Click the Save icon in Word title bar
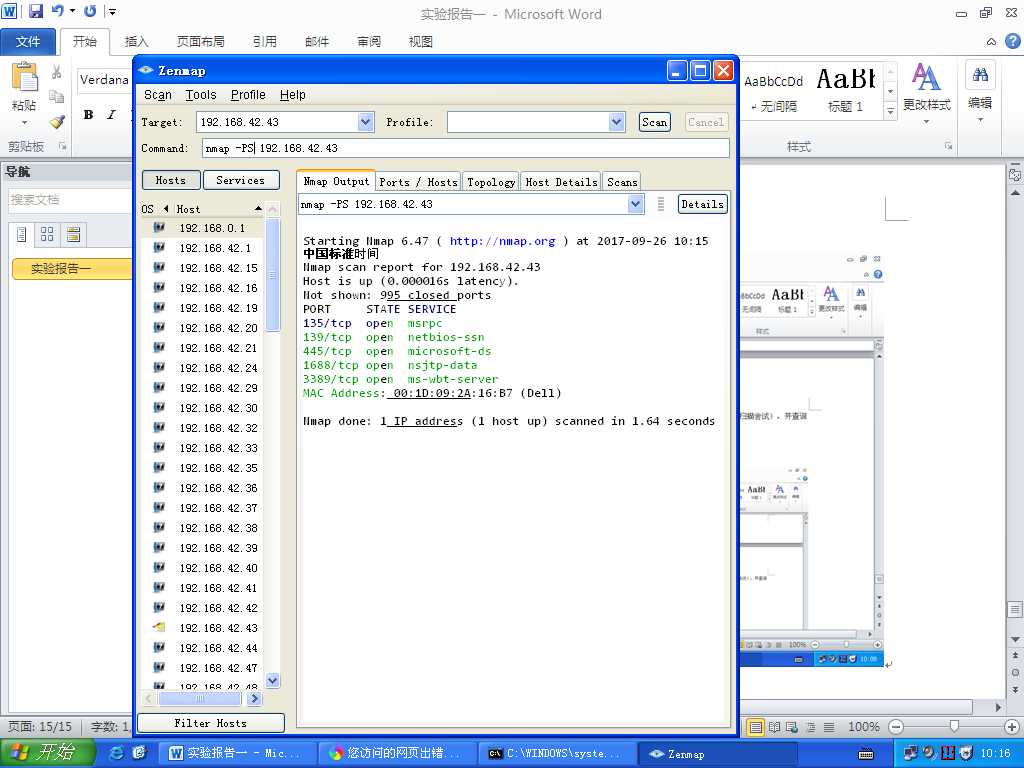 pyautogui.click(x=36, y=11)
